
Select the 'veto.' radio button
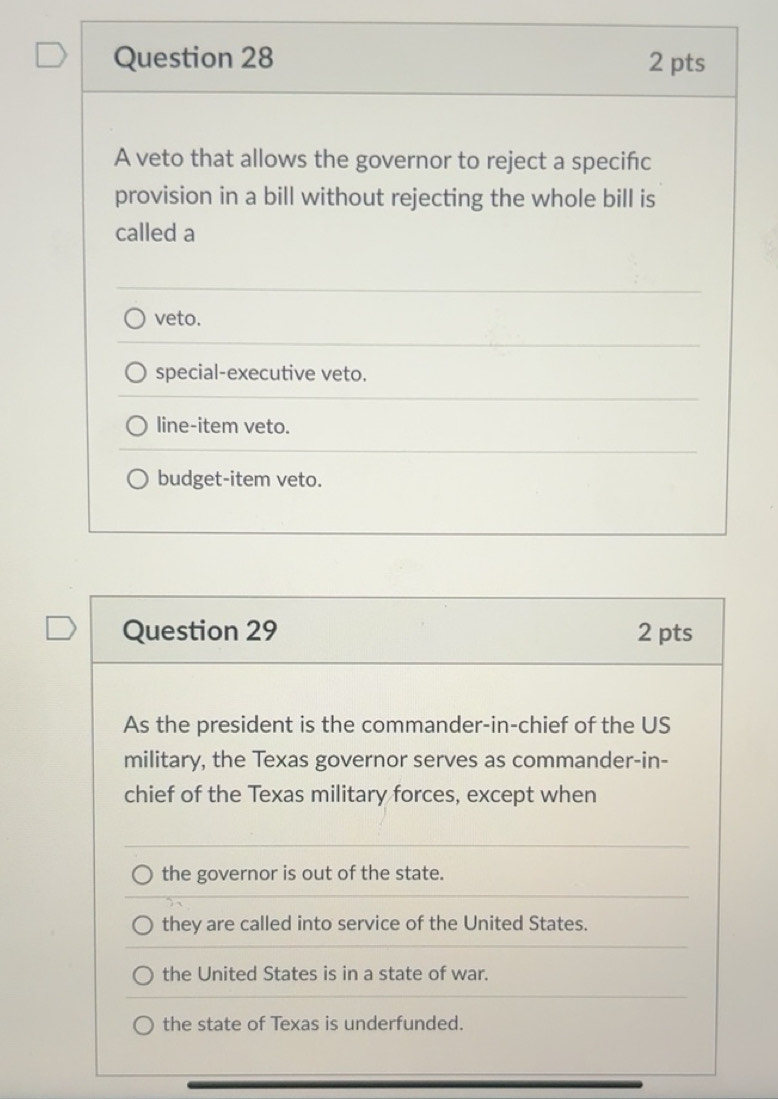[x=135, y=319]
